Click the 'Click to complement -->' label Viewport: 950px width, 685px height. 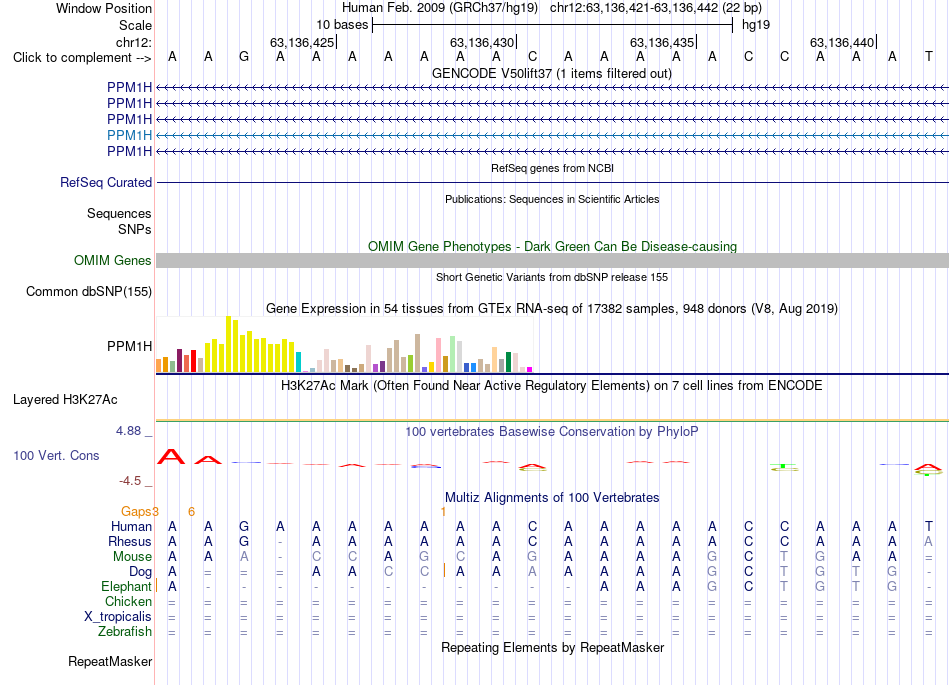[x=82, y=58]
